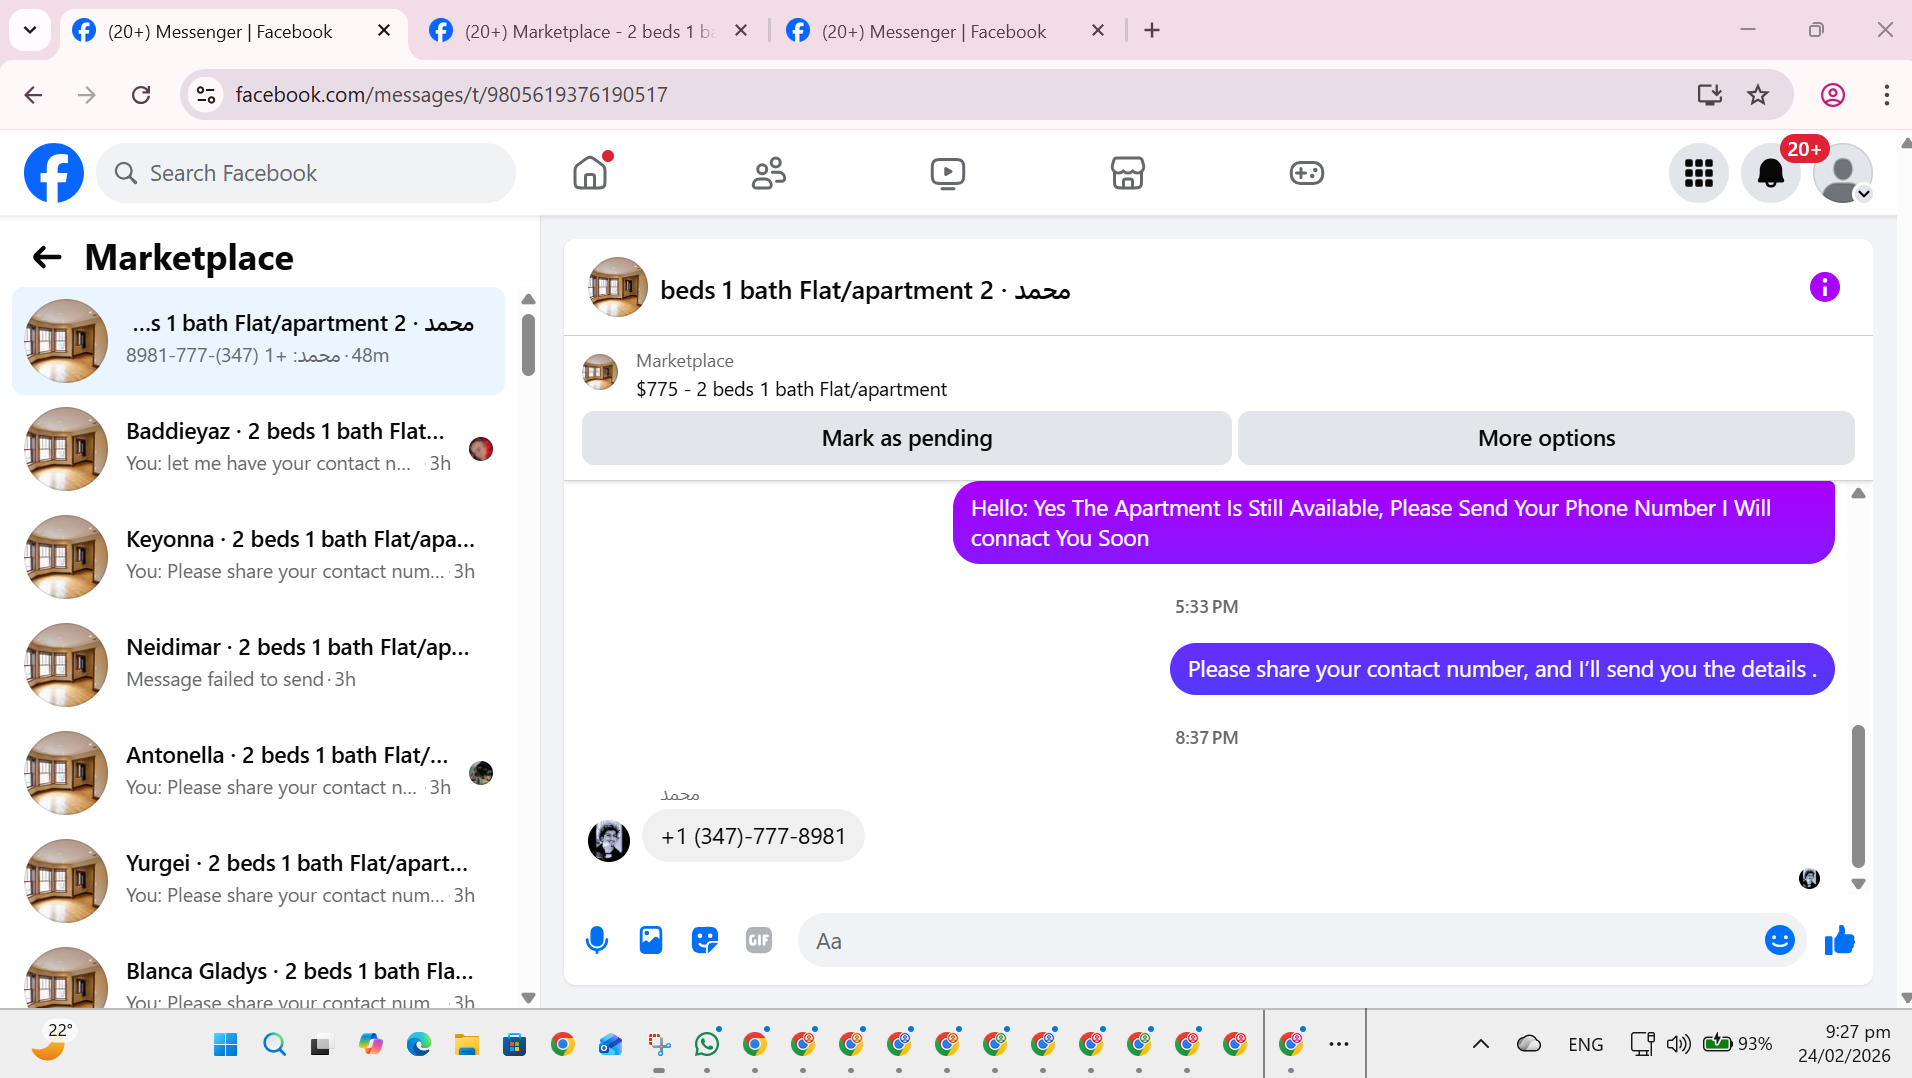This screenshot has height=1078, width=1912.
Task: Click the chat list scrollbar down arrow
Action: tap(528, 997)
